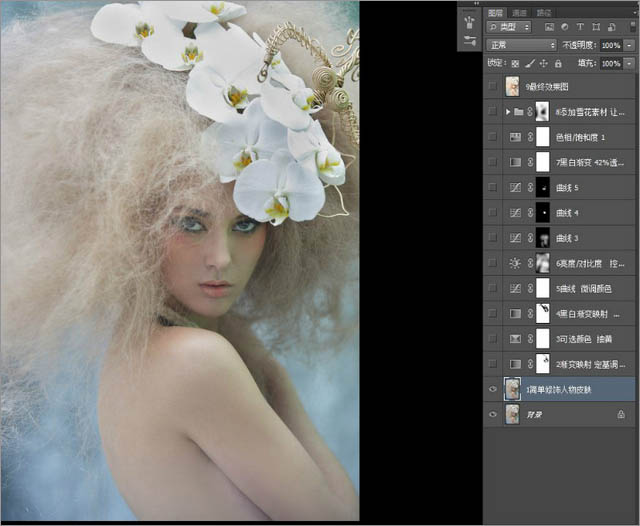640x526 pixels.
Task: Click the lock position icon
Action: point(541,62)
